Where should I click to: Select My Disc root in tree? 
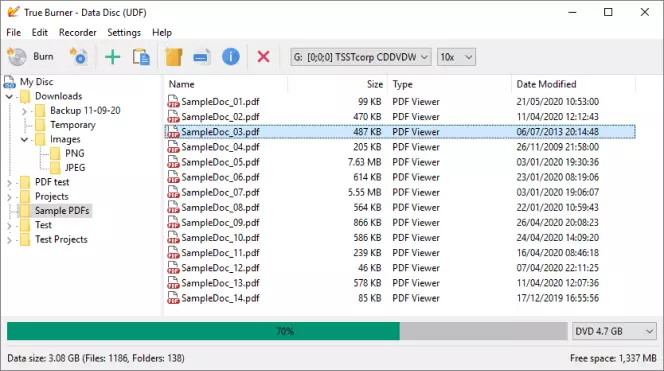[x=36, y=82]
